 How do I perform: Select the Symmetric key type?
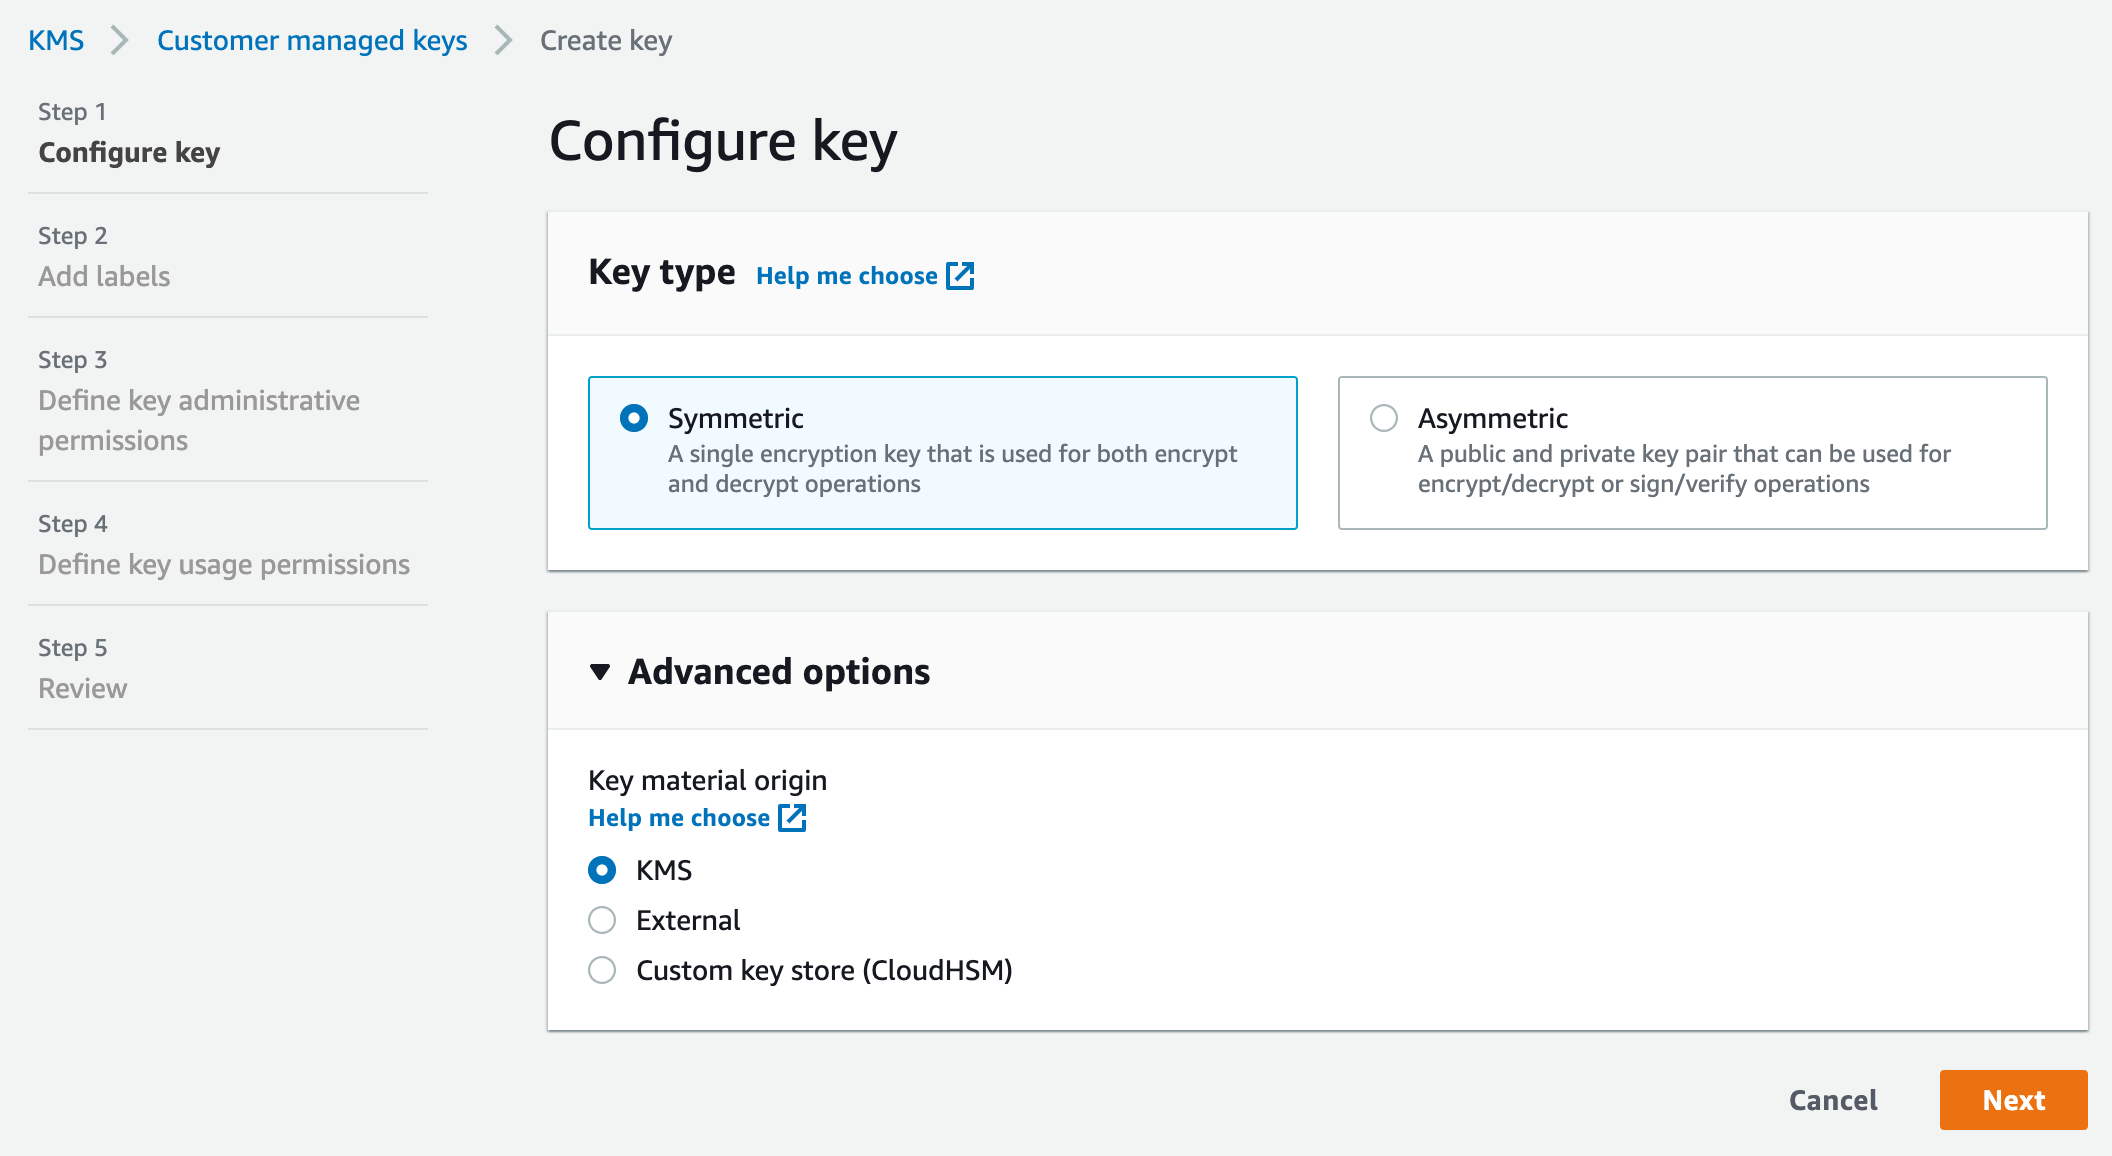pos(634,418)
